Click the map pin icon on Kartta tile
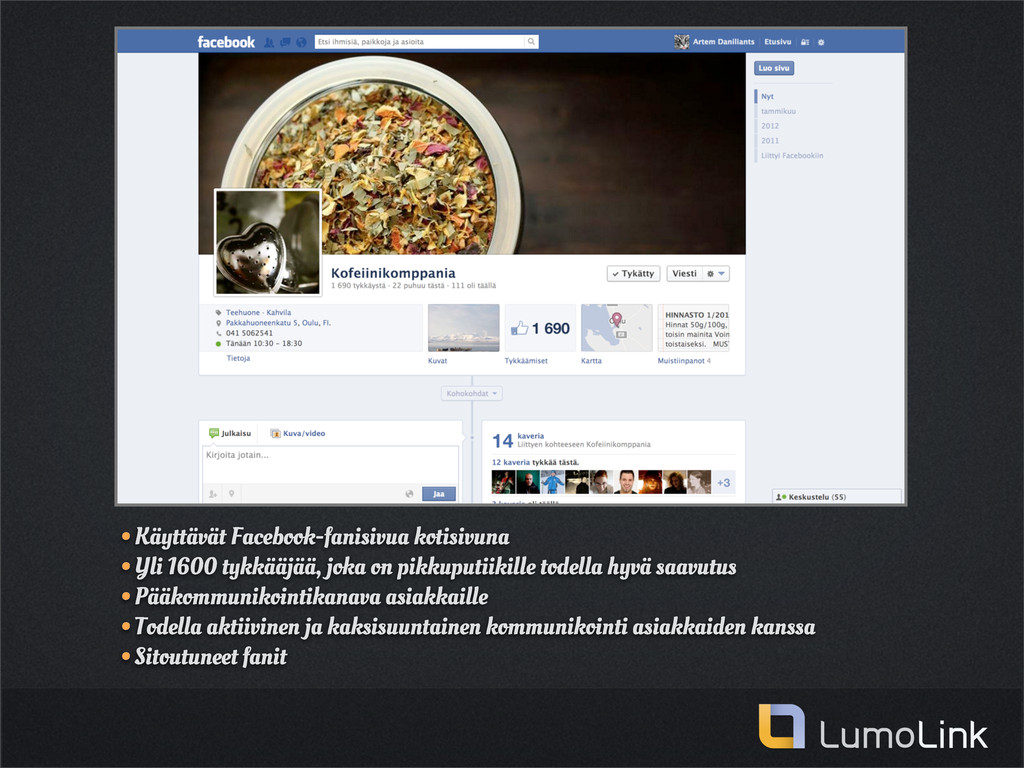Viewport: 1024px width, 768px height. coord(616,319)
